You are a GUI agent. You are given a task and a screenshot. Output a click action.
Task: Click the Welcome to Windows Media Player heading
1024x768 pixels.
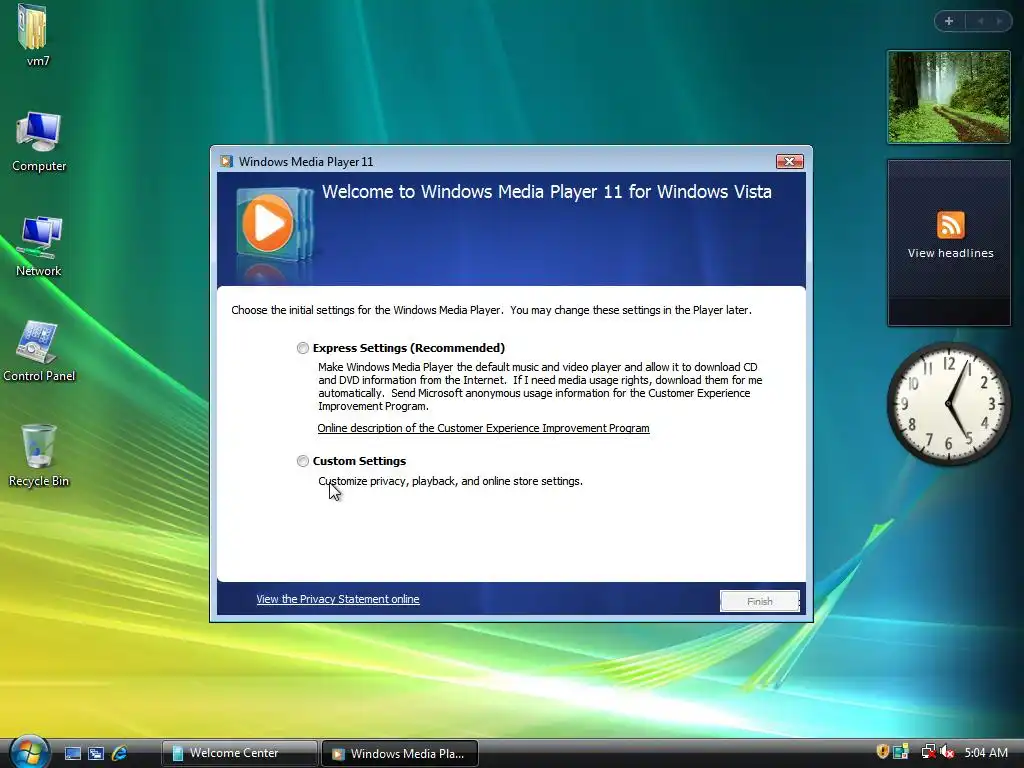point(547,192)
